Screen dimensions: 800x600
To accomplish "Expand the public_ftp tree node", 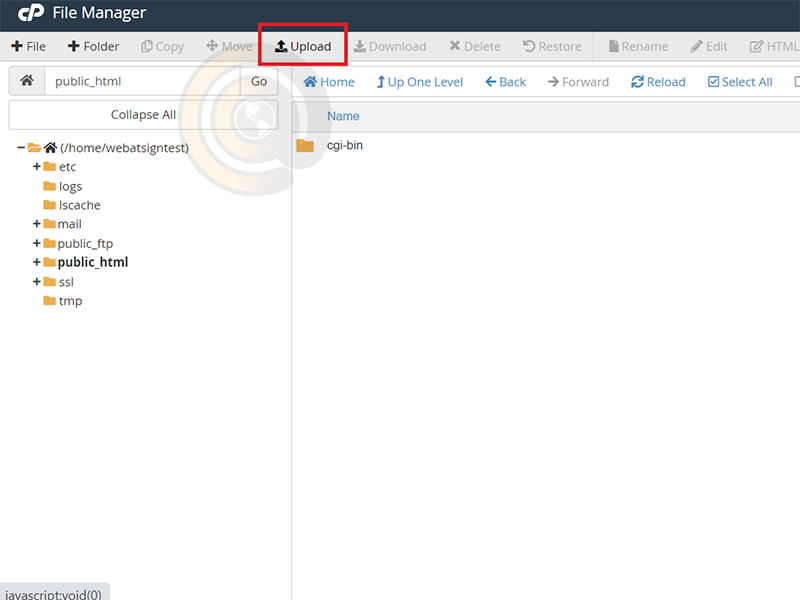I will (37, 243).
